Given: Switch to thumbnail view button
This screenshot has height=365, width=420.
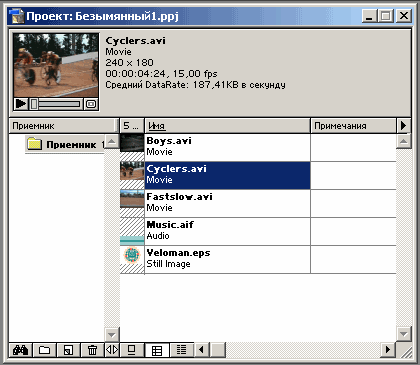Looking at the screenshot, I should 157,350.
